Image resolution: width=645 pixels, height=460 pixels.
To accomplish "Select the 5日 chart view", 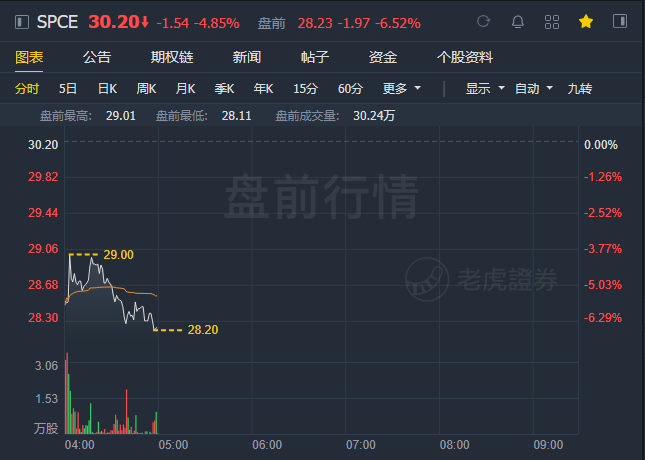I will point(68,88).
